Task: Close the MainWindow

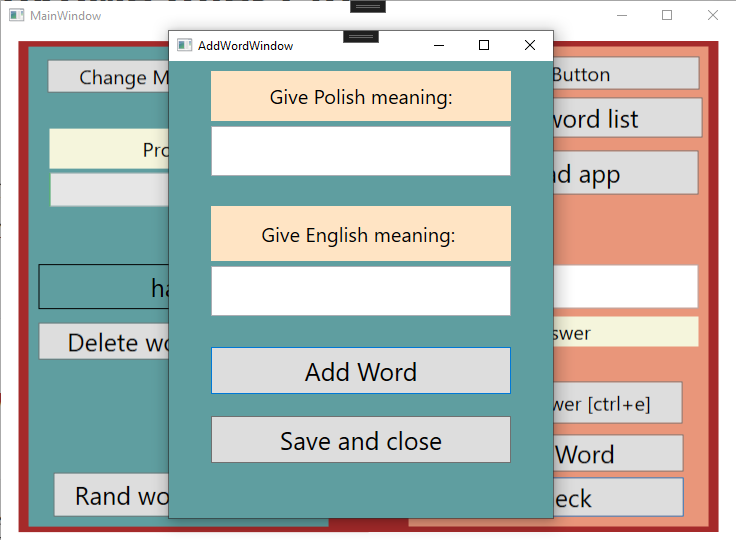Action: 713,15
